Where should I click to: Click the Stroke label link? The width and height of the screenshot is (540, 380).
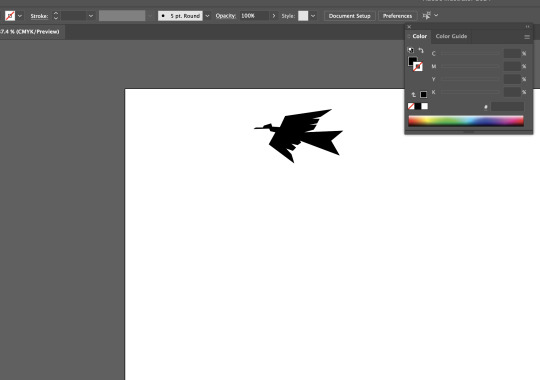point(39,16)
